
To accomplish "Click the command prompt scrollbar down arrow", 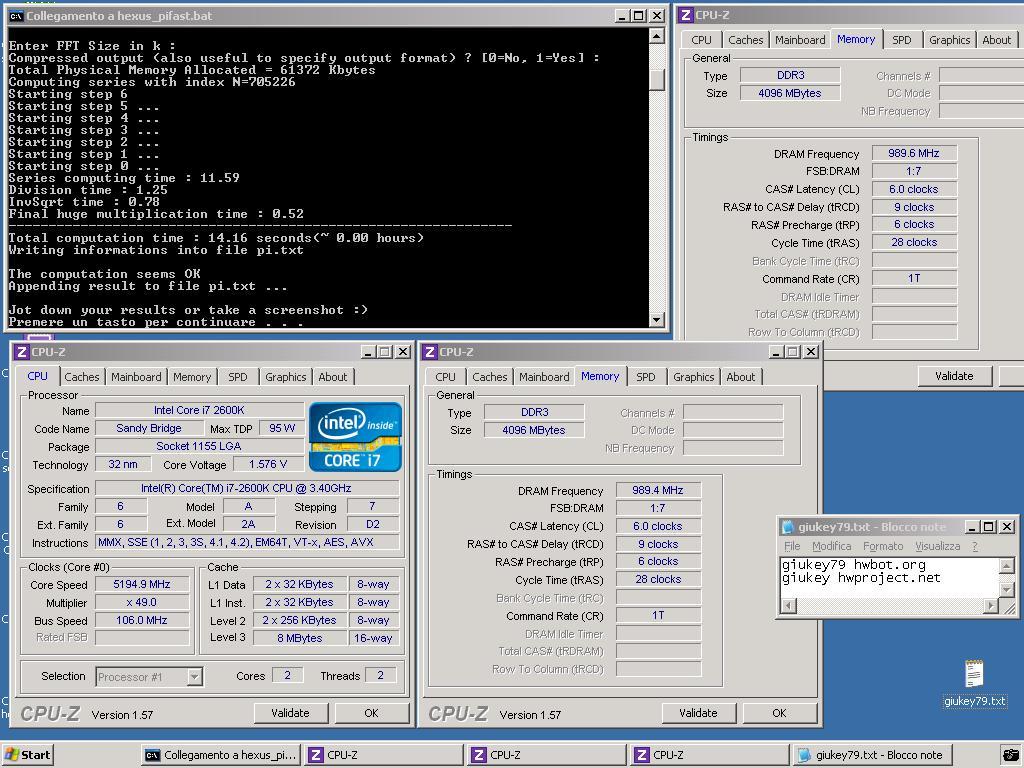I will tap(657, 319).
